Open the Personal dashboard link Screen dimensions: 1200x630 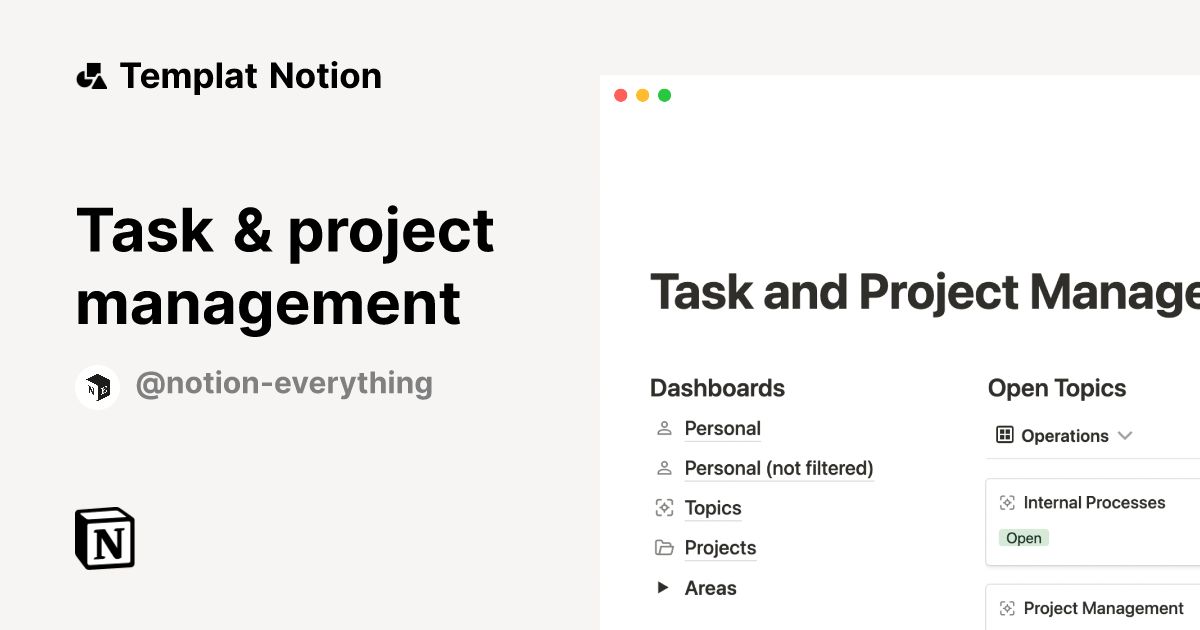(722, 428)
